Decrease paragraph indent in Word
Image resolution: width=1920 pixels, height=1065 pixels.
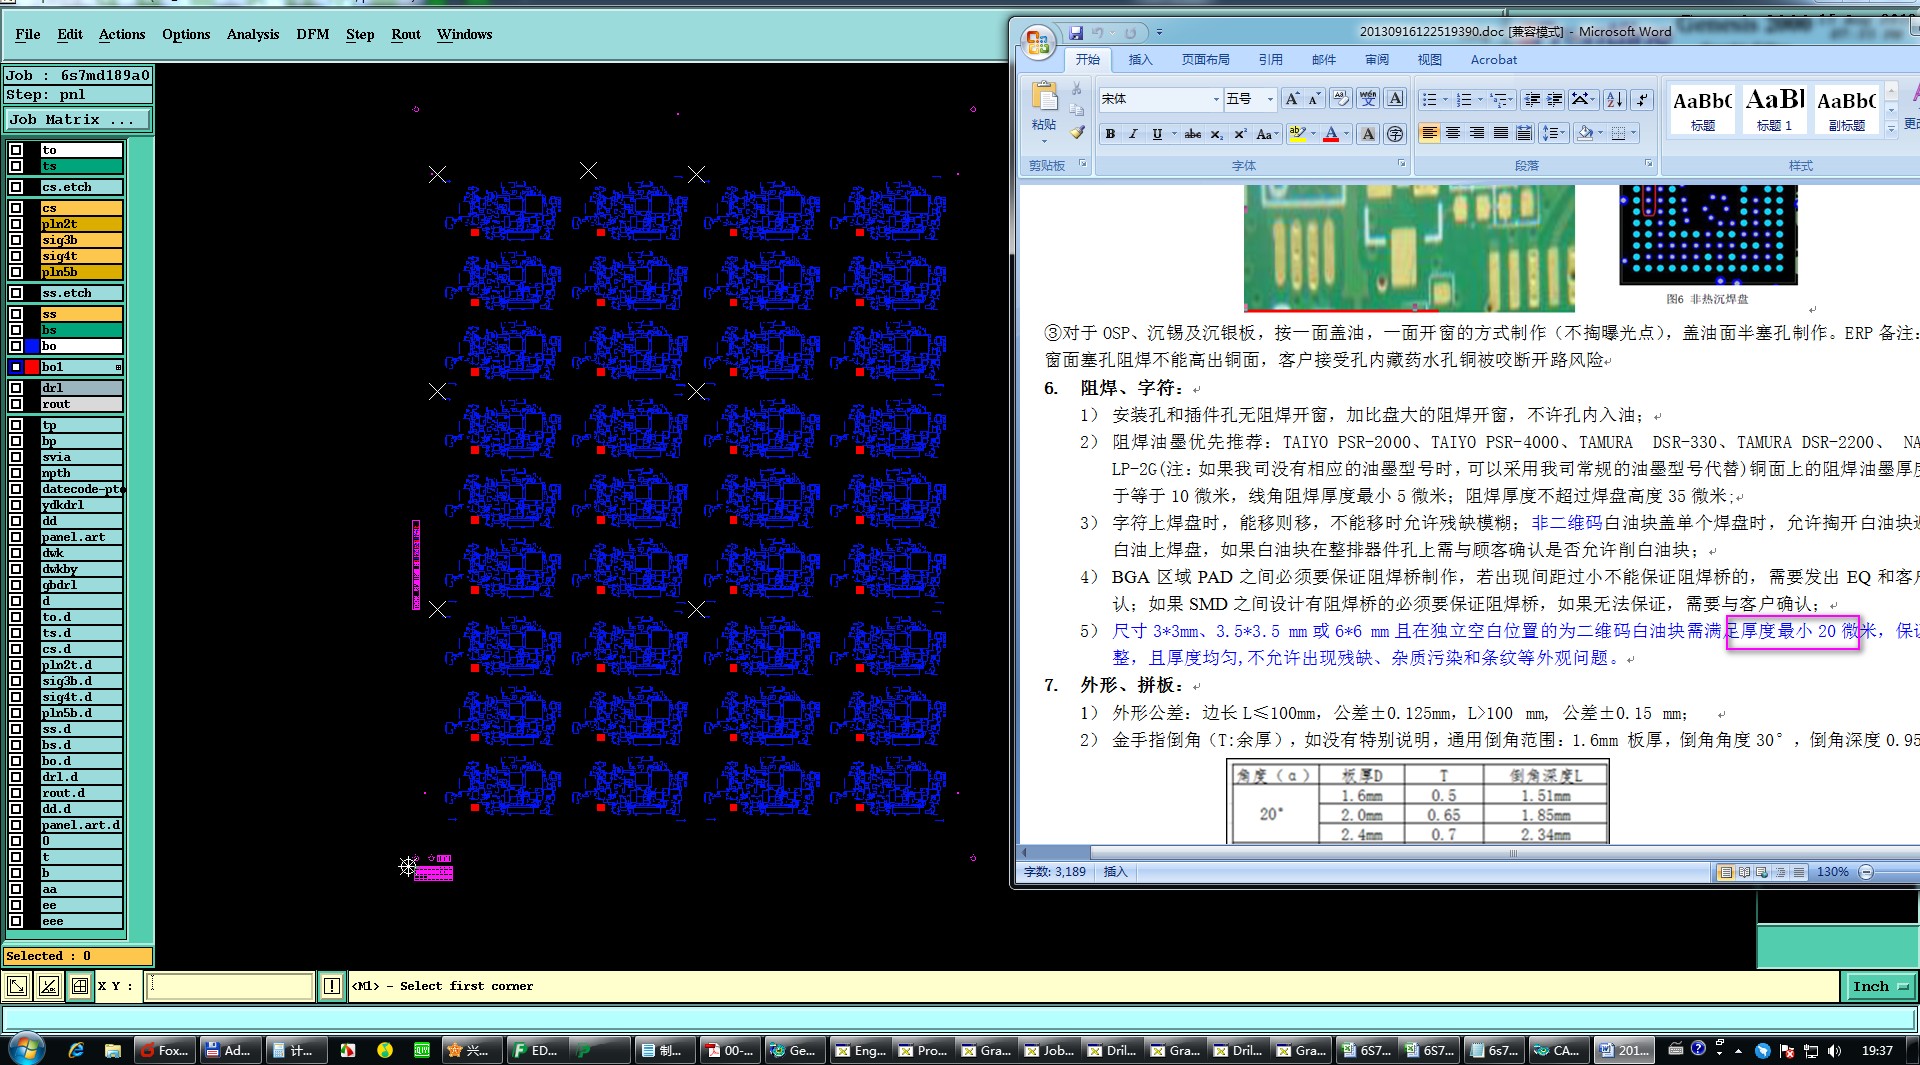(x=1531, y=99)
